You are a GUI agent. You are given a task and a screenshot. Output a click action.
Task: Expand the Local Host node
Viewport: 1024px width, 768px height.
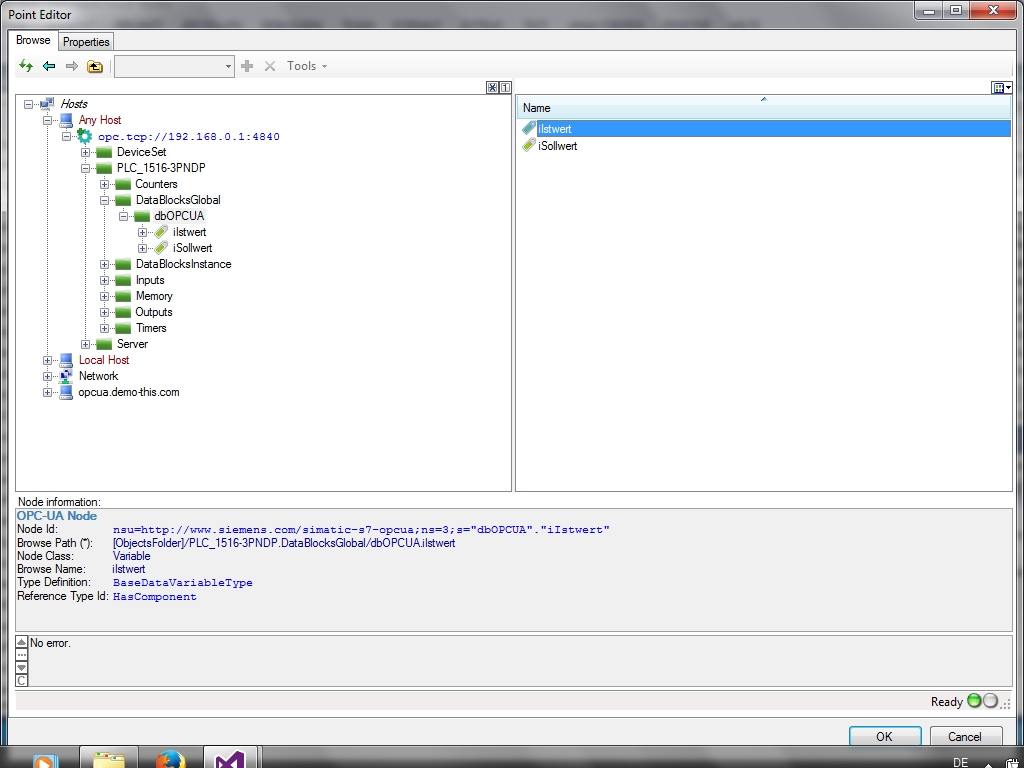[47, 360]
